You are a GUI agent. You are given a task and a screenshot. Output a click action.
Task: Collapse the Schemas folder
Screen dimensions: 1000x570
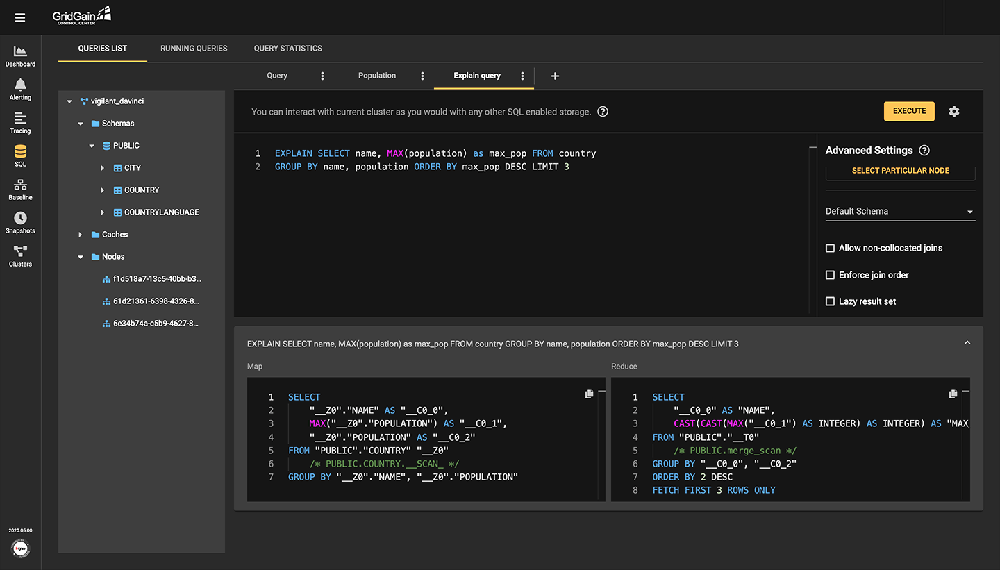(80, 124)
